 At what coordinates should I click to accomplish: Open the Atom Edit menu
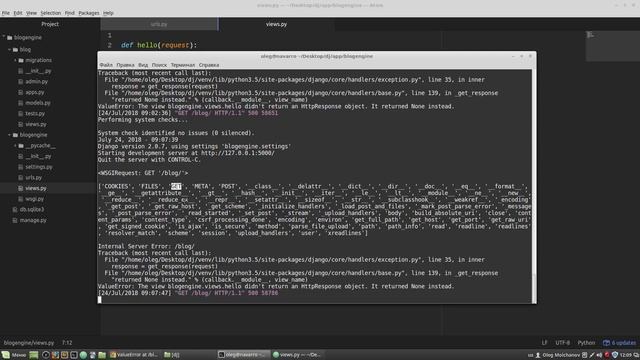pyautogui.click(x=18, y=13)
